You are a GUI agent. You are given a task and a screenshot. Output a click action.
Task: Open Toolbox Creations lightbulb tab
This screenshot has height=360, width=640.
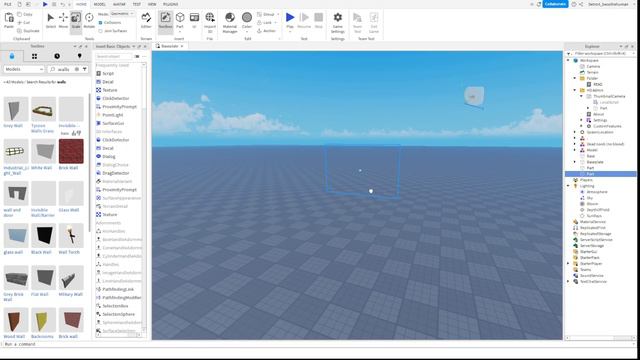click(80, 56)
